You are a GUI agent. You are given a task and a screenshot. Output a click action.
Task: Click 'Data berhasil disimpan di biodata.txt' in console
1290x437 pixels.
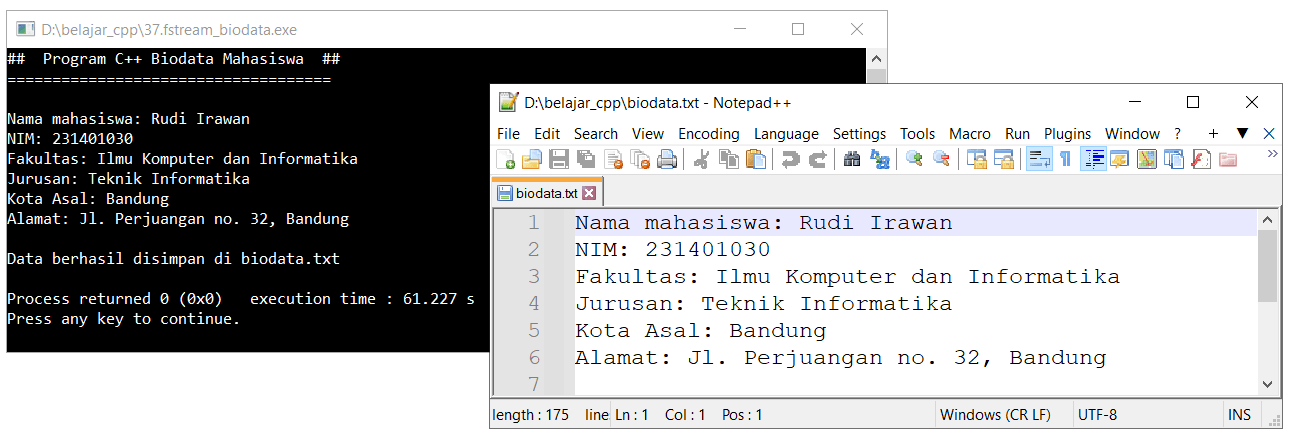tap(173, 259)
